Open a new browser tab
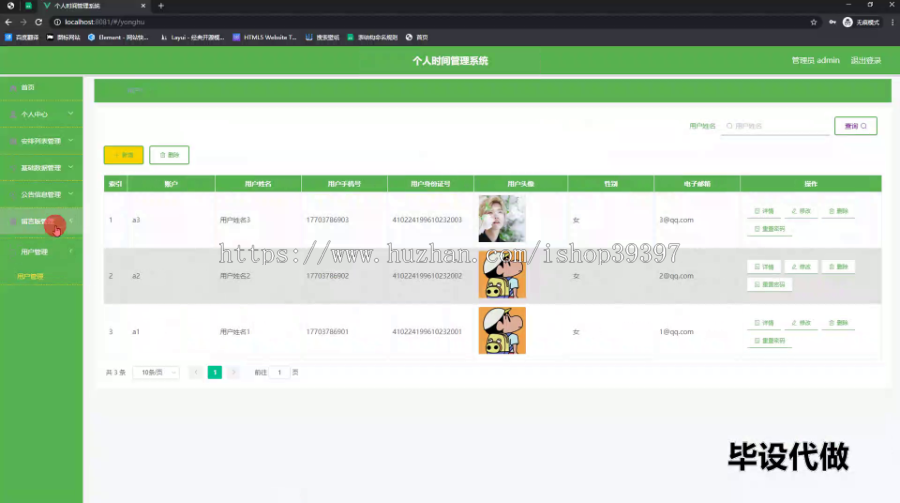 [161, 6]
